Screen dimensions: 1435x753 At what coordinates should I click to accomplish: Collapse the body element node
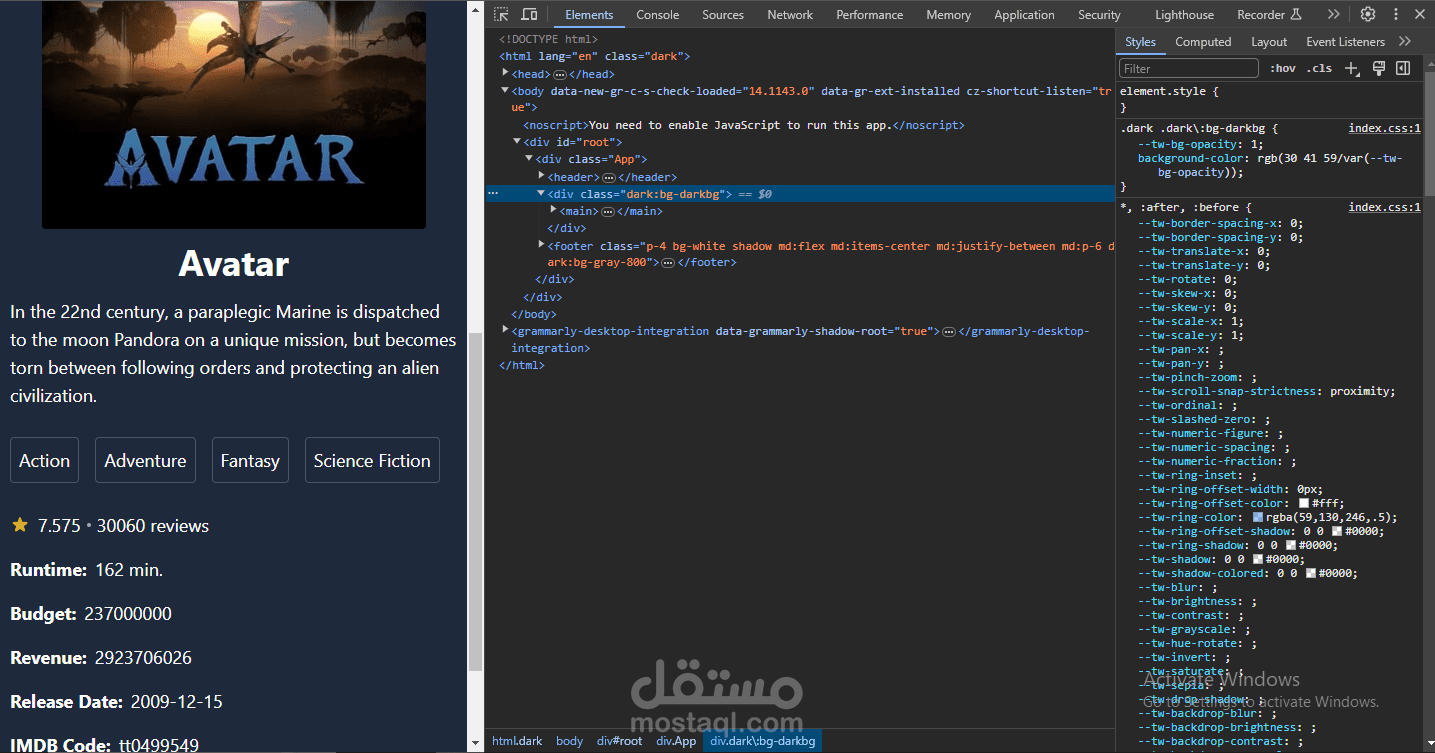505,90
